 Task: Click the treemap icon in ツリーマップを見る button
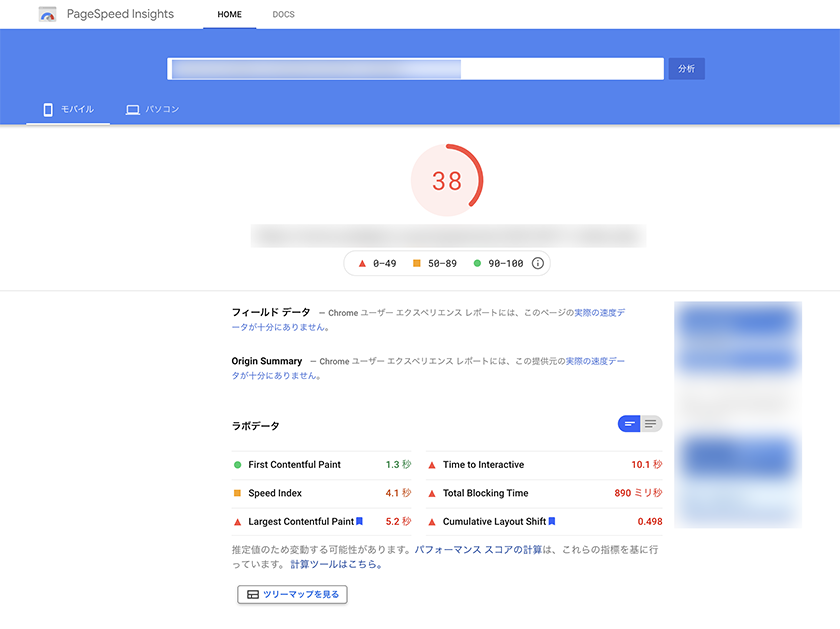coord(253,594)
